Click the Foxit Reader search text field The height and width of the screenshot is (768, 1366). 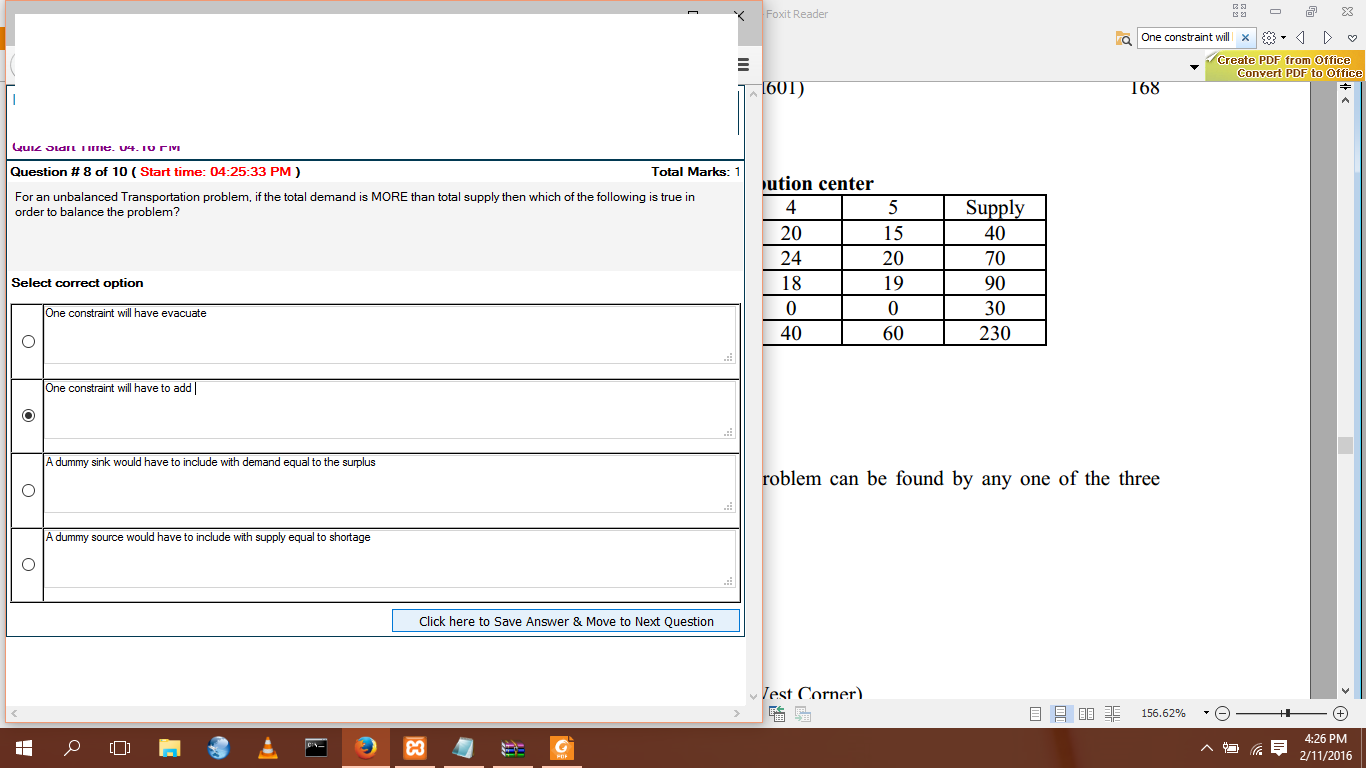[x=1186, y=38]
